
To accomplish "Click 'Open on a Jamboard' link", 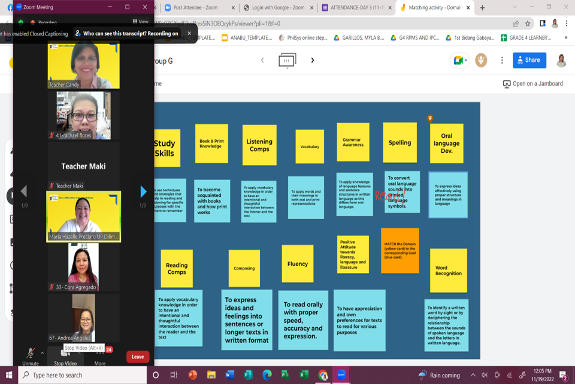I will point(533,84).
